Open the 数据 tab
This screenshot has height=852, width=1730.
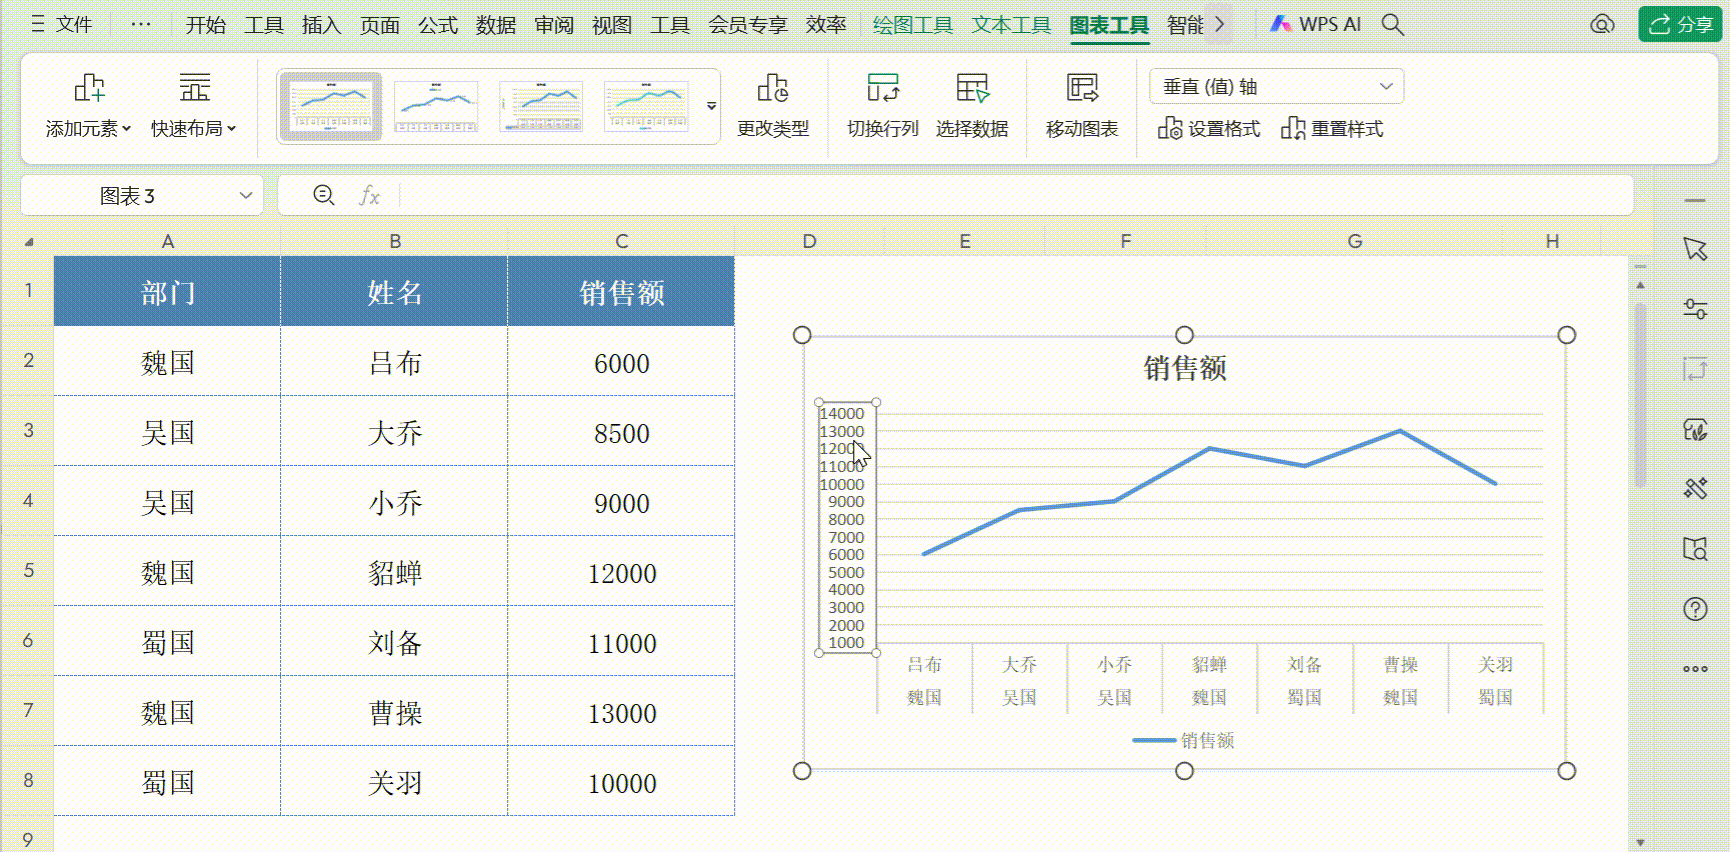(x=495, y=25)
